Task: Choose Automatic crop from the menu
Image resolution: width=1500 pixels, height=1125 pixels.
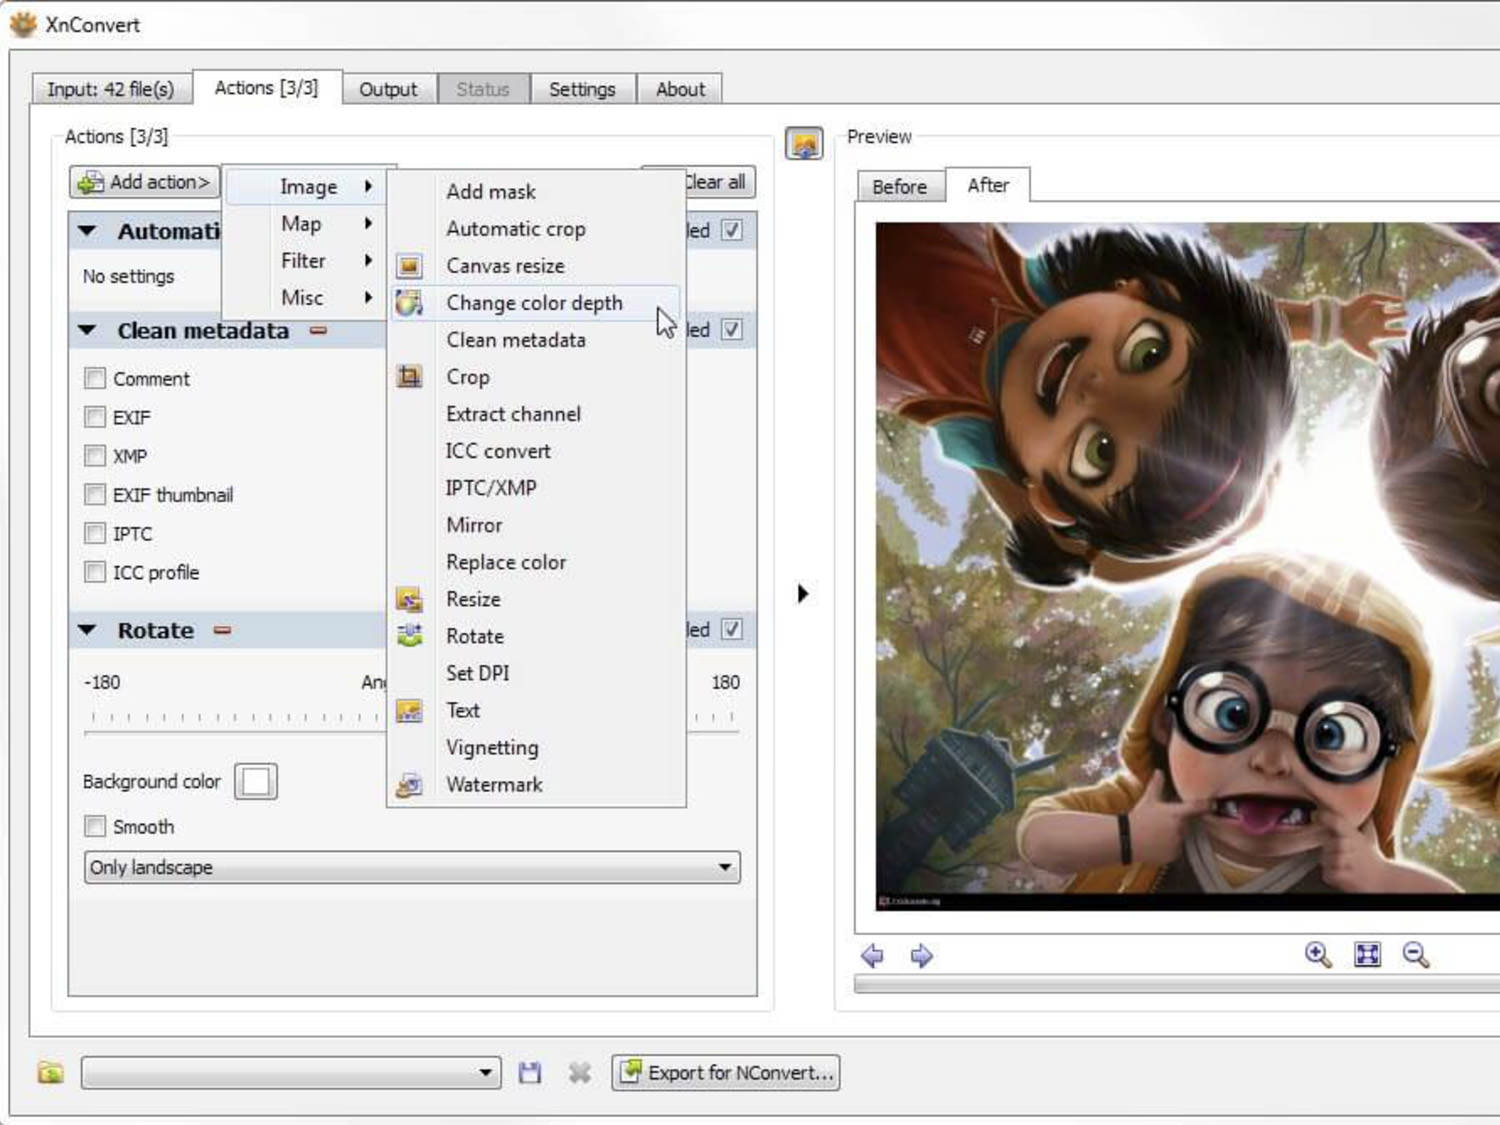Action: pyautogui.click(x=536, y=229)
